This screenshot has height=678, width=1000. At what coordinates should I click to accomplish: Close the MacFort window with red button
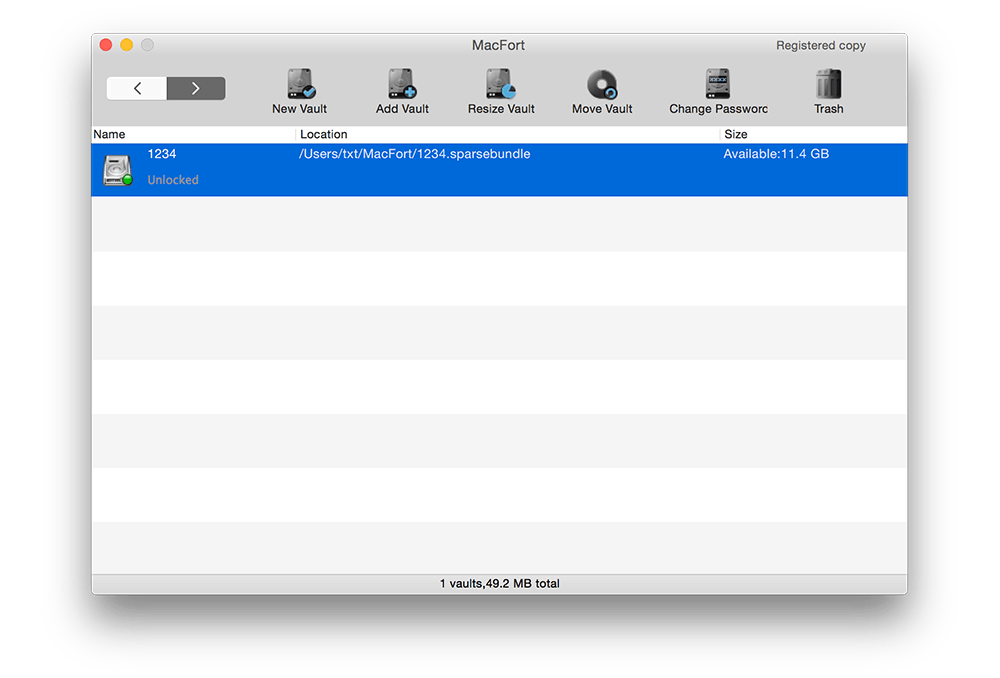tap(106, 45)
